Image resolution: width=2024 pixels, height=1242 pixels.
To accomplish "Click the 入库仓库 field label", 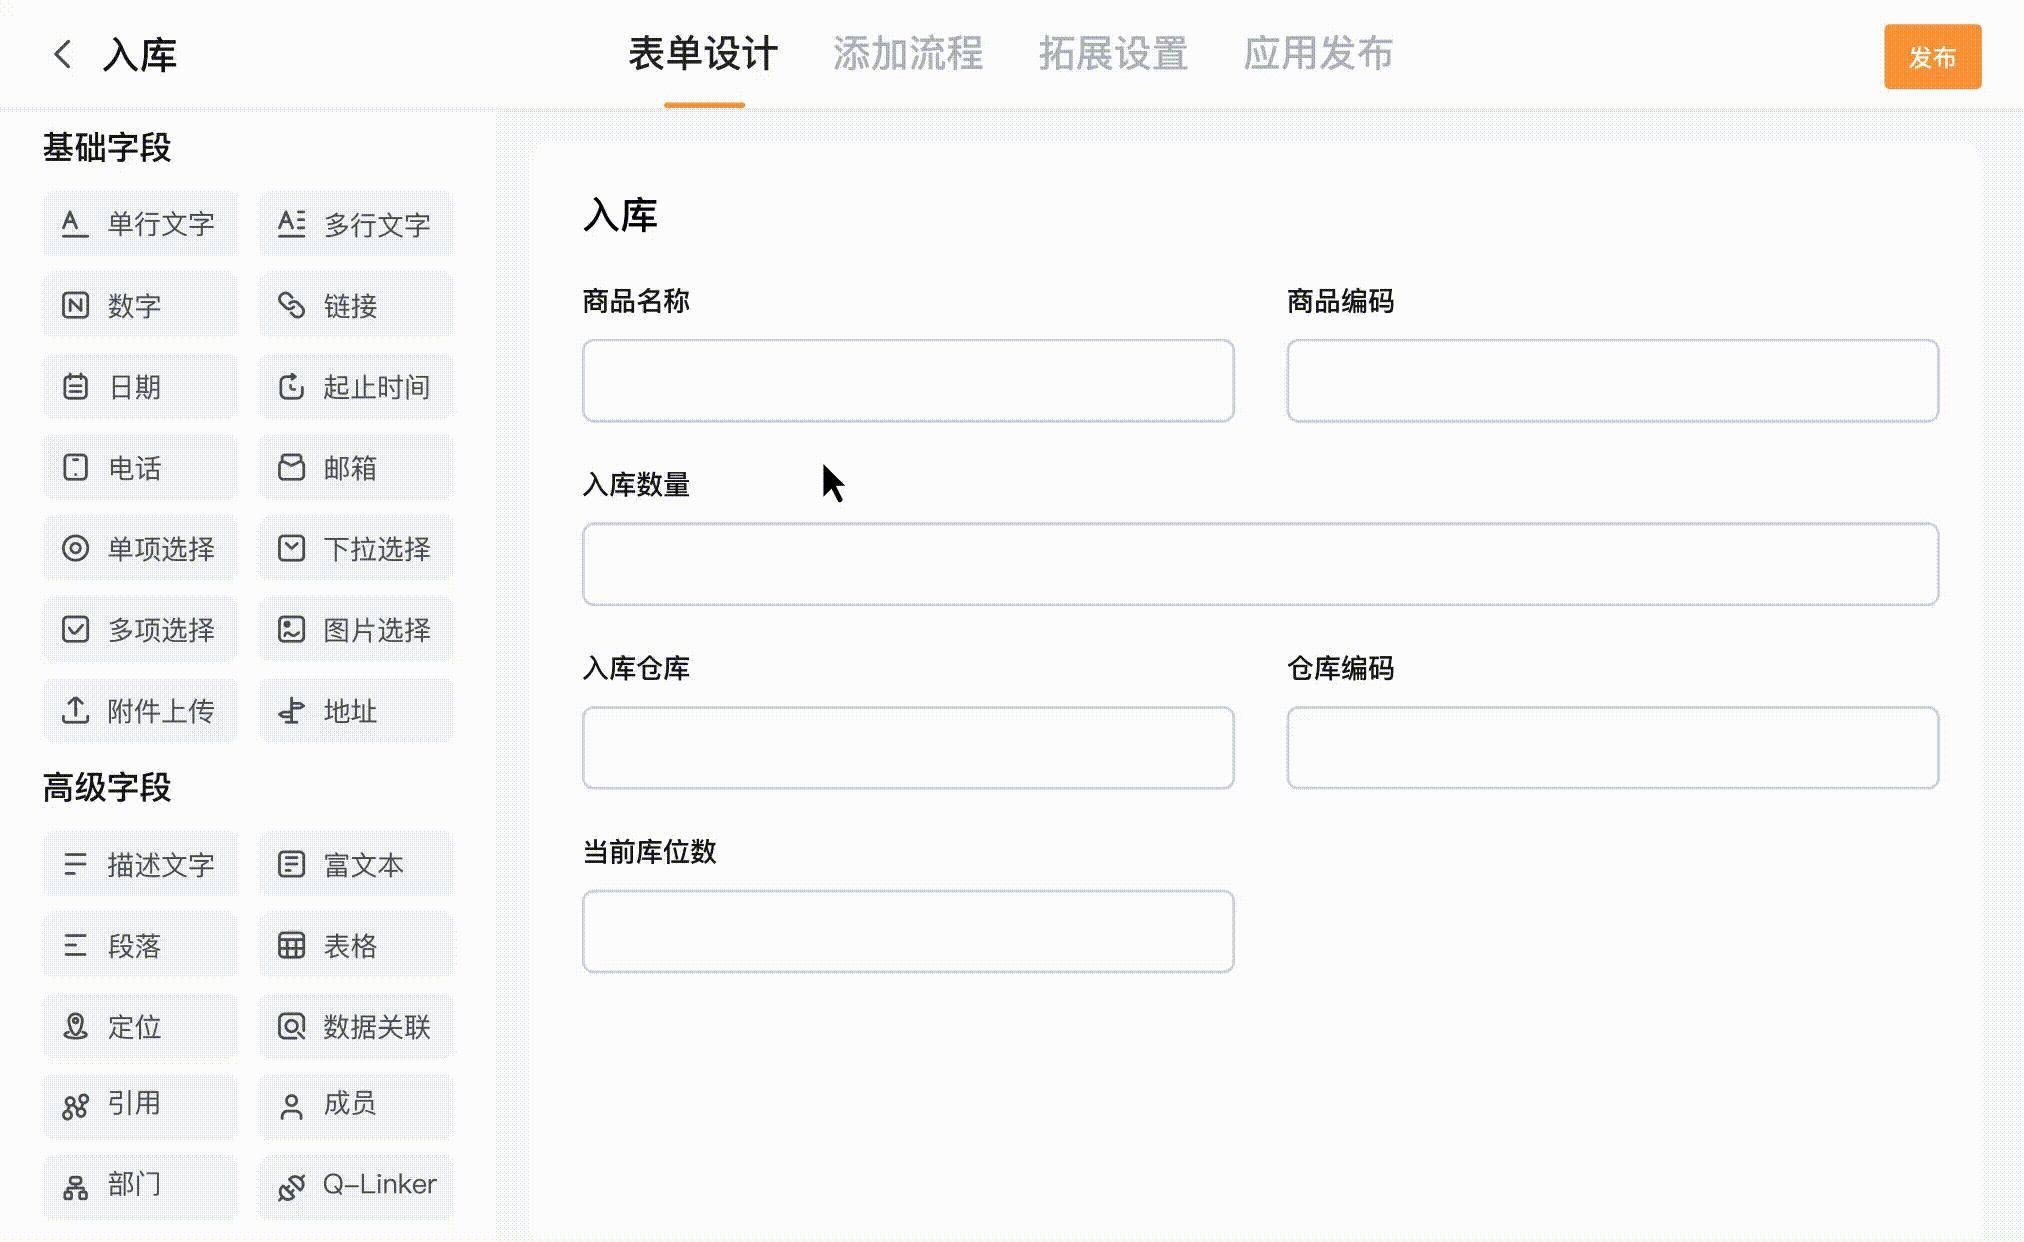I will point(636,668).
